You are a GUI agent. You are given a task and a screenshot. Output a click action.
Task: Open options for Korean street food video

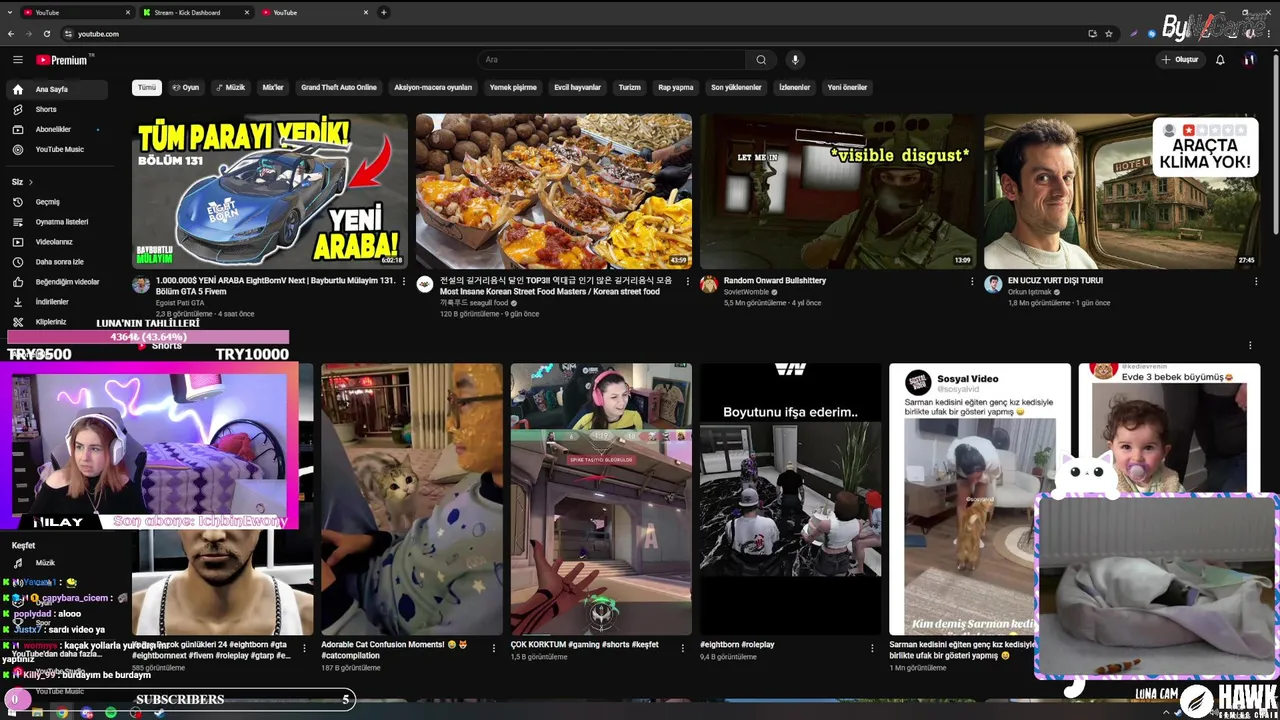688,282
